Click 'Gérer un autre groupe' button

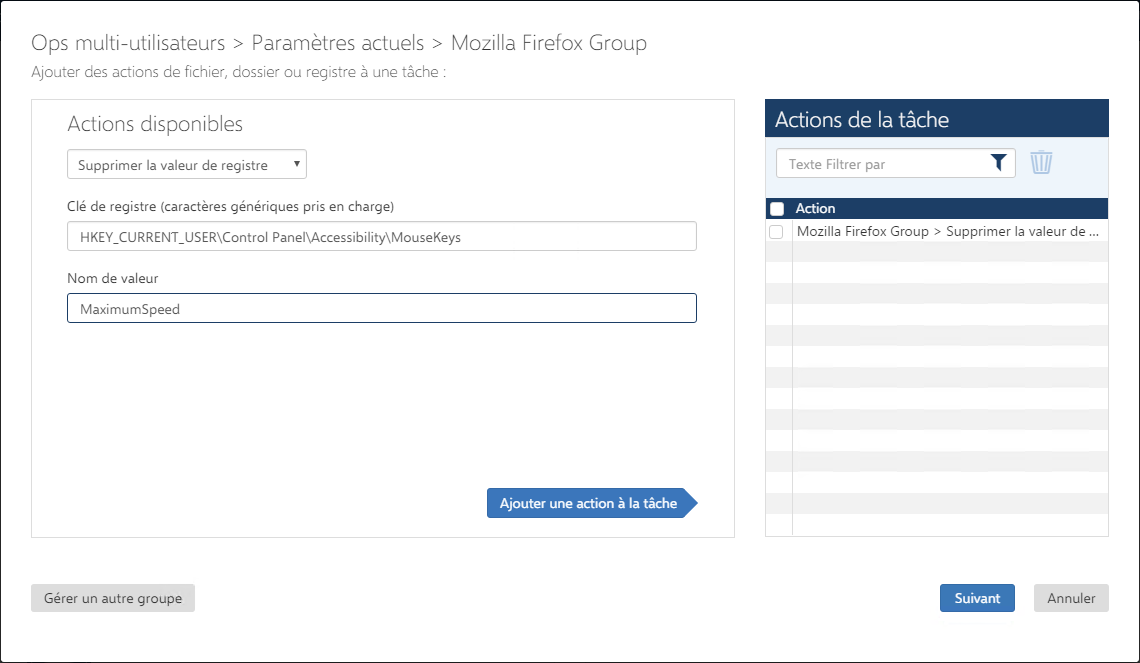pyautogui.click(x=113, y=598)
